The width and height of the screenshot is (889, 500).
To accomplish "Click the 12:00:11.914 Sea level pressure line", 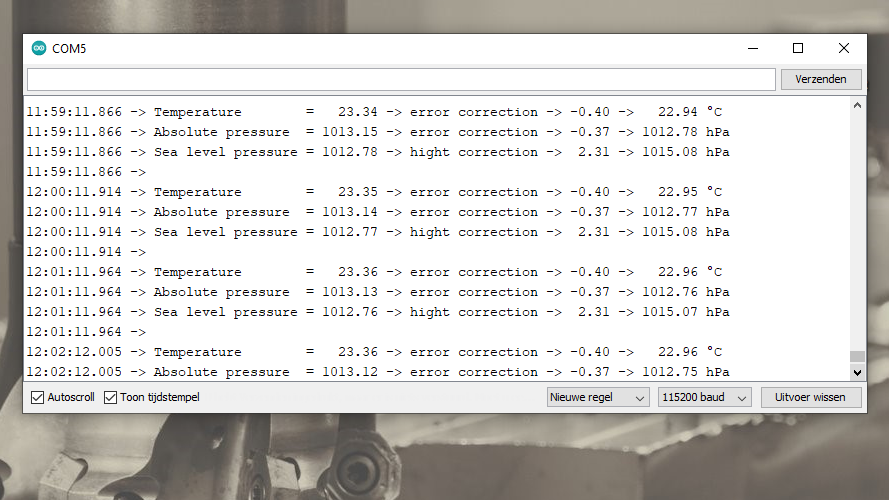I will click(375, 232).
